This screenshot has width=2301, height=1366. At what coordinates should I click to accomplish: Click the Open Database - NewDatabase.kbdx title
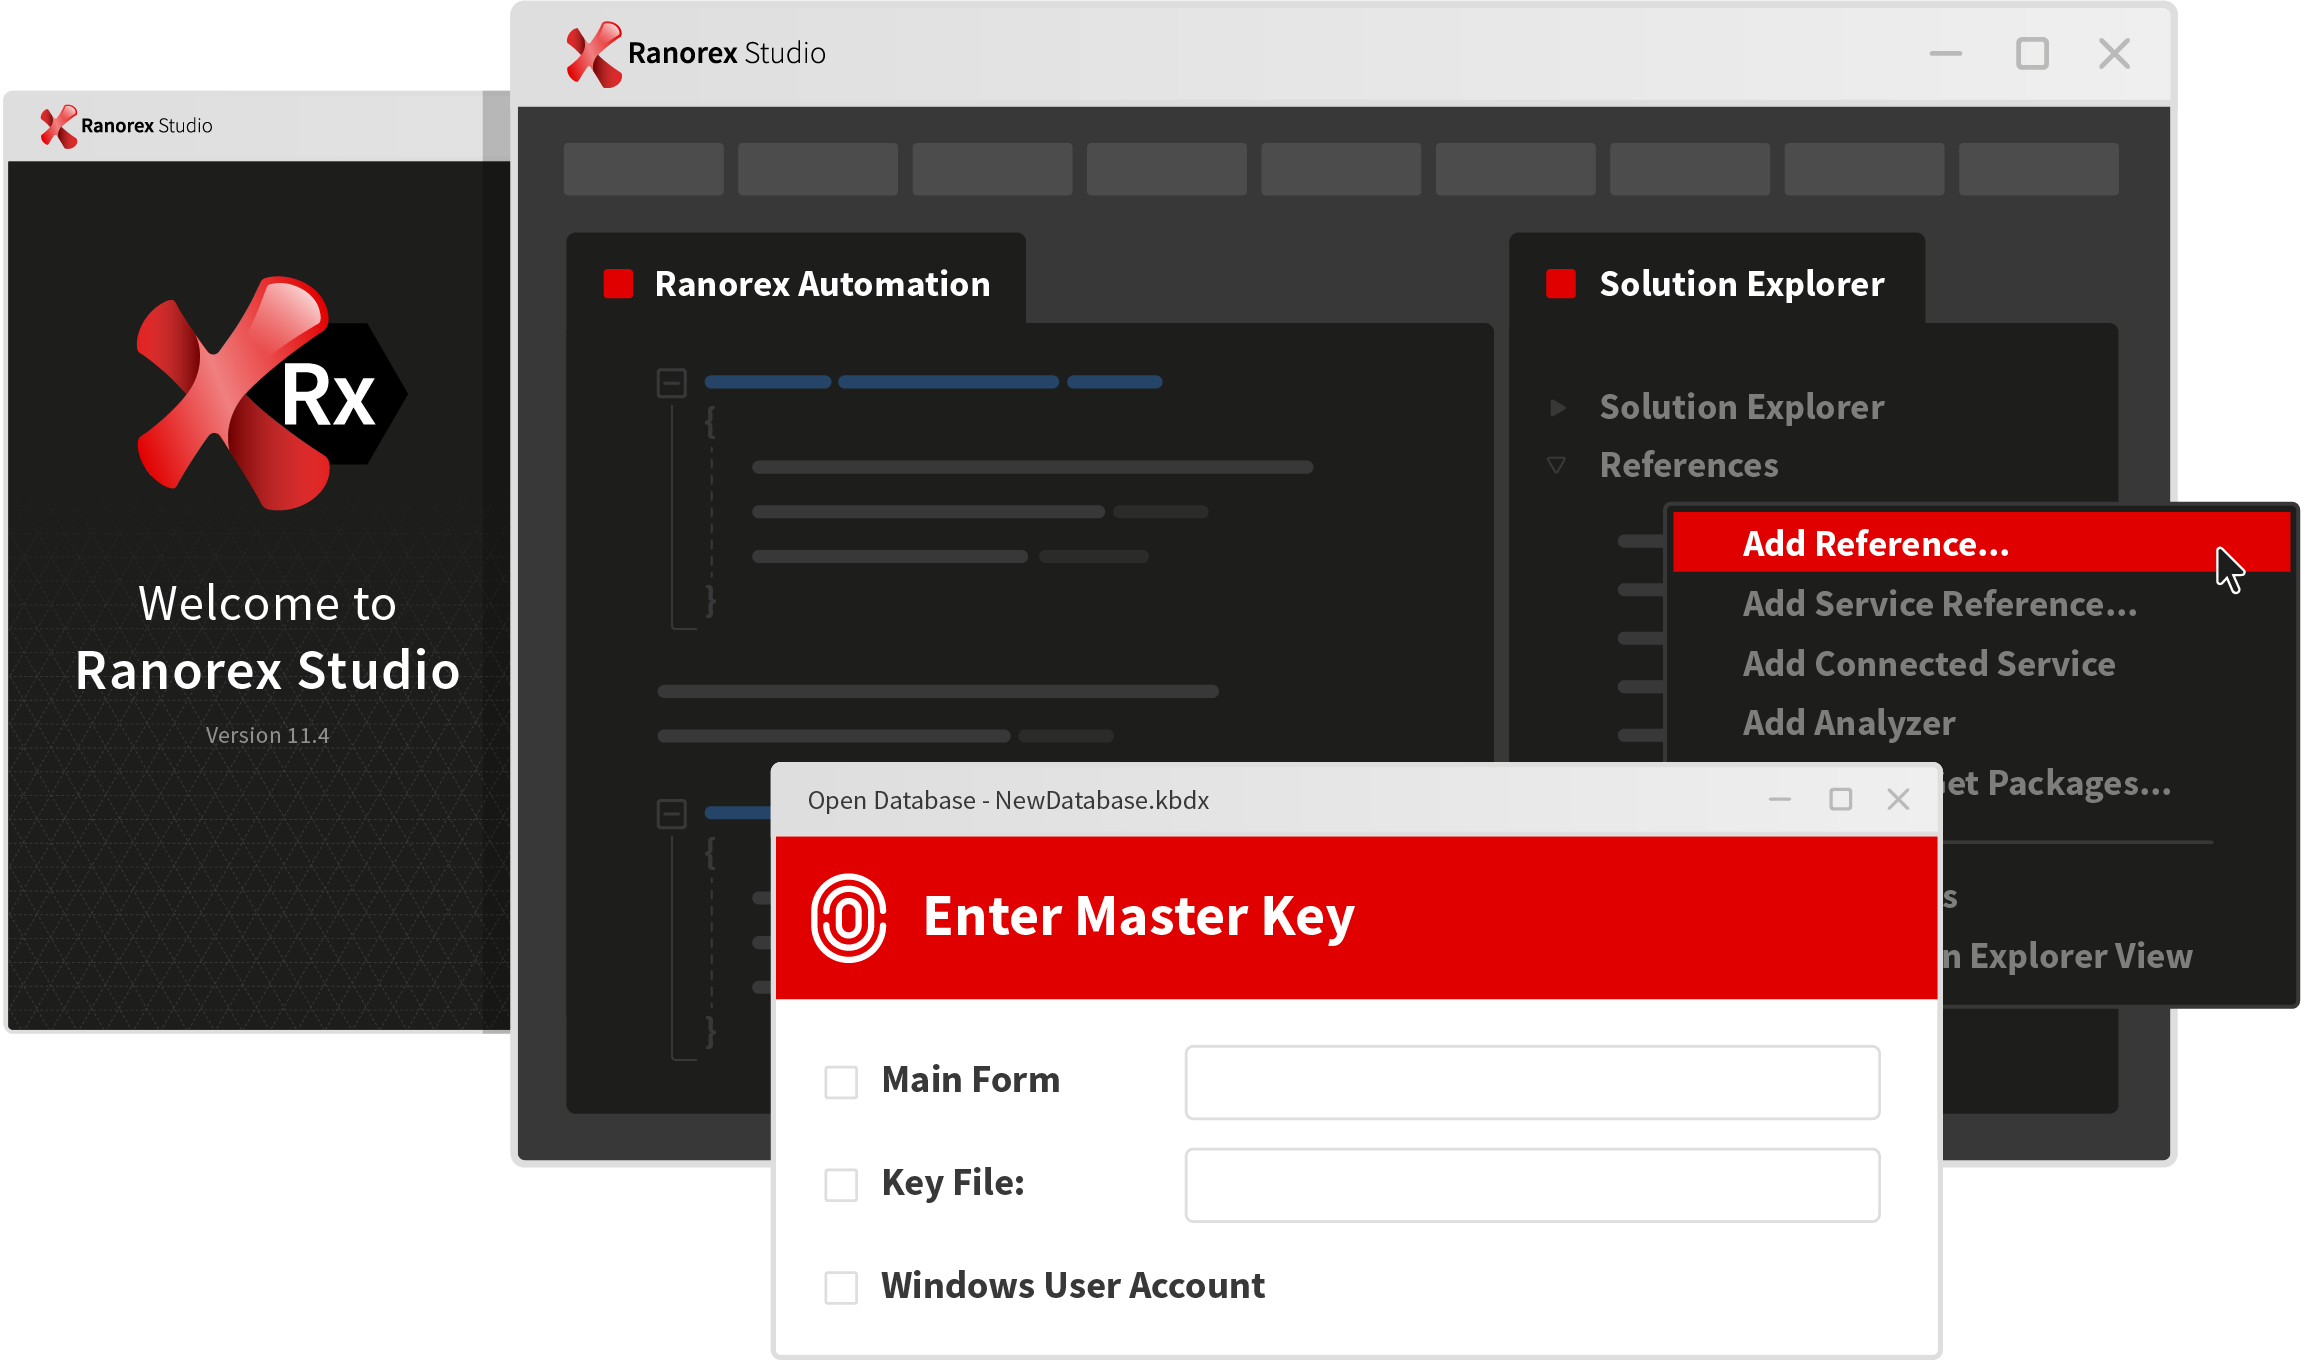(1008, 800)
